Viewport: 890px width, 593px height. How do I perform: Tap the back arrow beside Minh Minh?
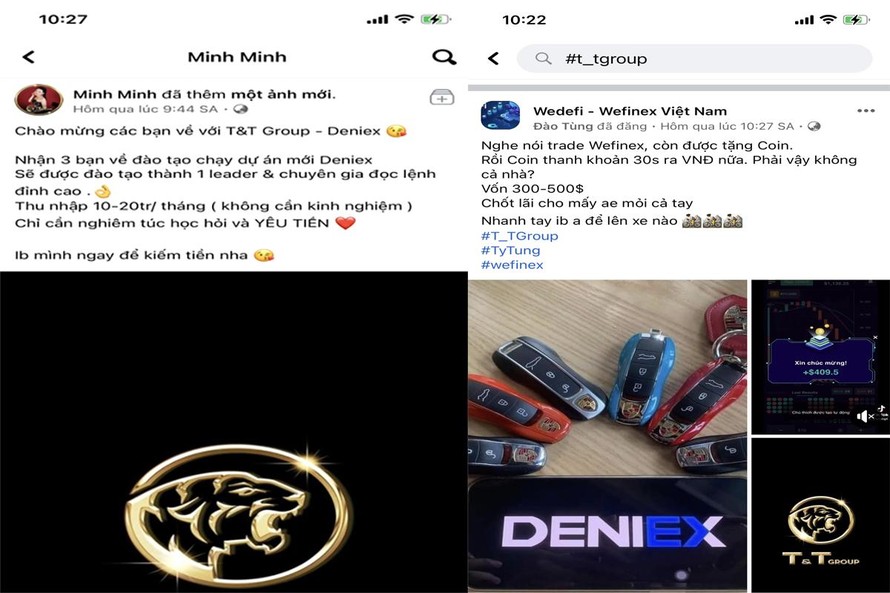click(28, 57)
